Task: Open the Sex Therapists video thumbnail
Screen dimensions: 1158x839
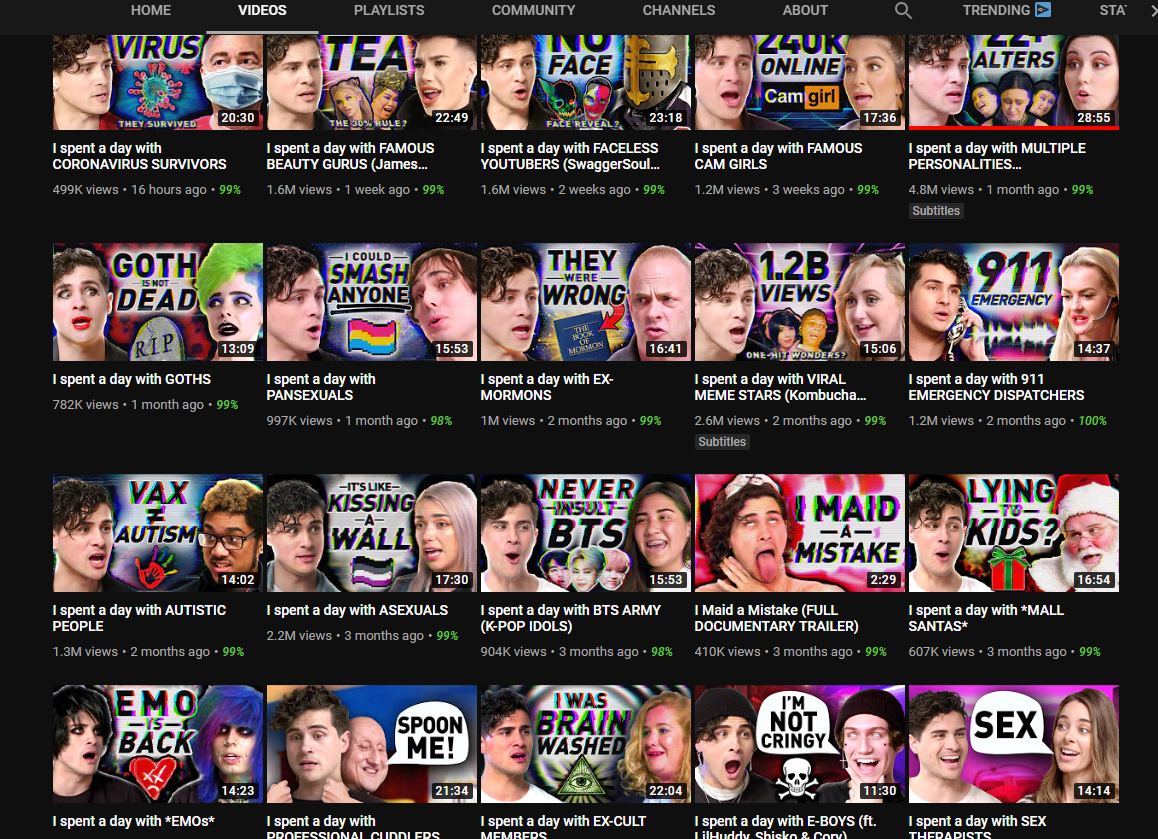Action: coord(1014,744)
